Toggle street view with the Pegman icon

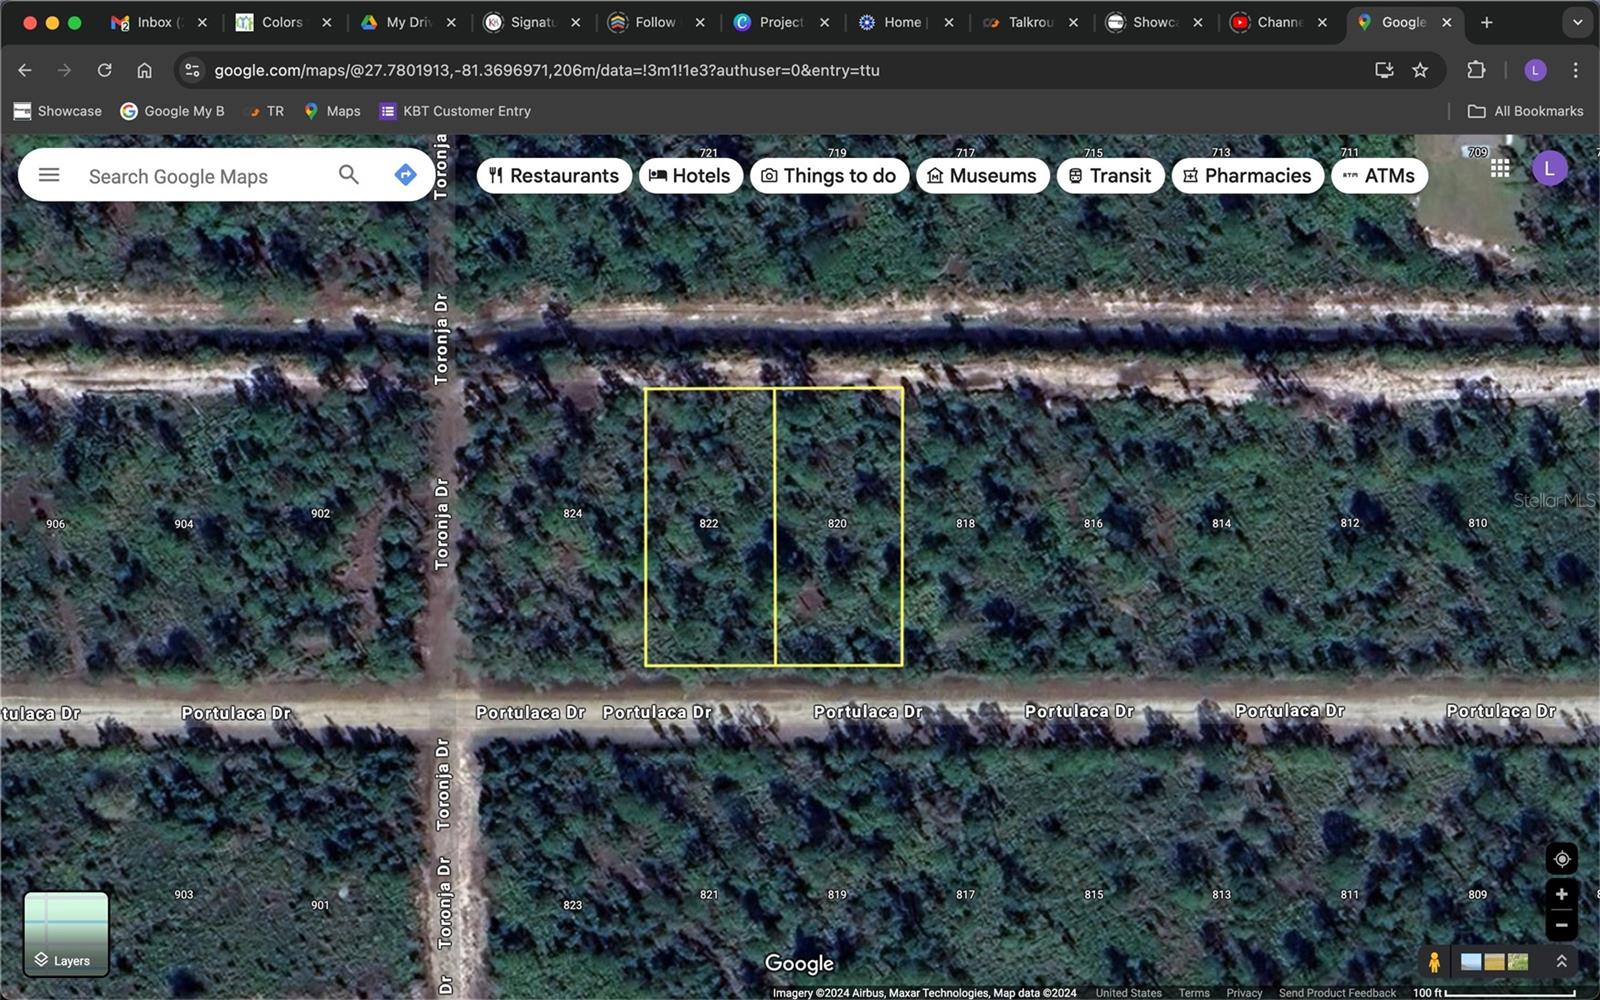[1435, 962]
